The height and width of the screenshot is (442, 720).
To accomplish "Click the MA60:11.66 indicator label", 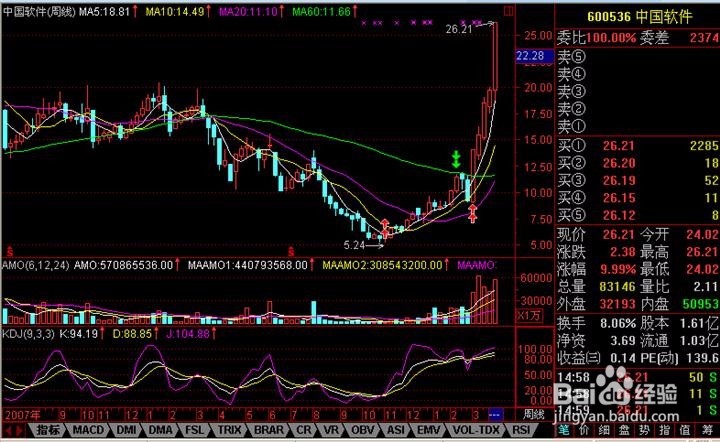I will [x=321, y=11].
